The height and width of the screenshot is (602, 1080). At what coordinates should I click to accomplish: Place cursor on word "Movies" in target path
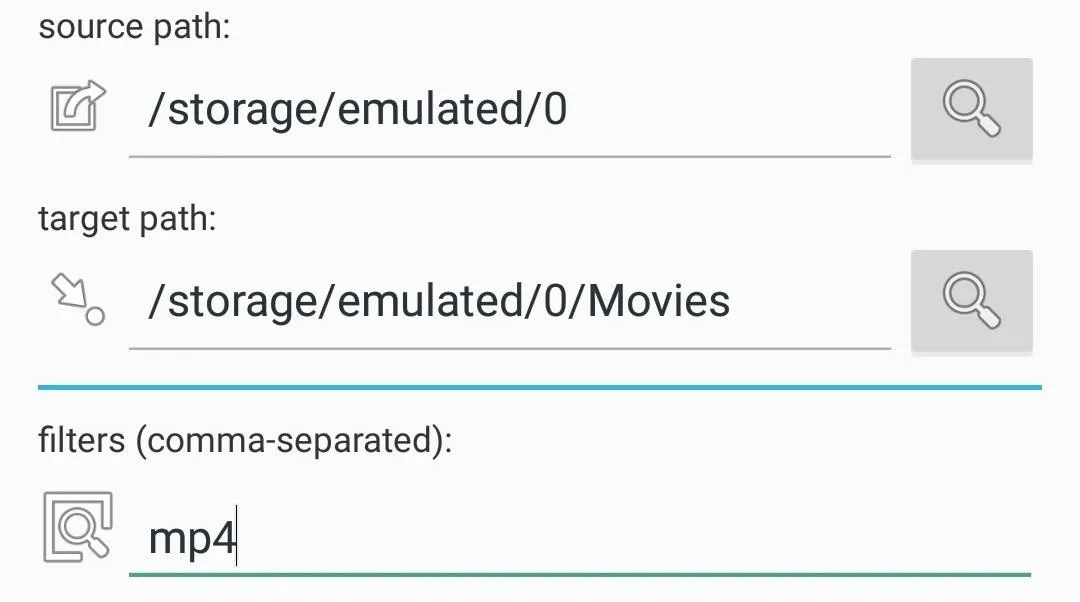658,302
